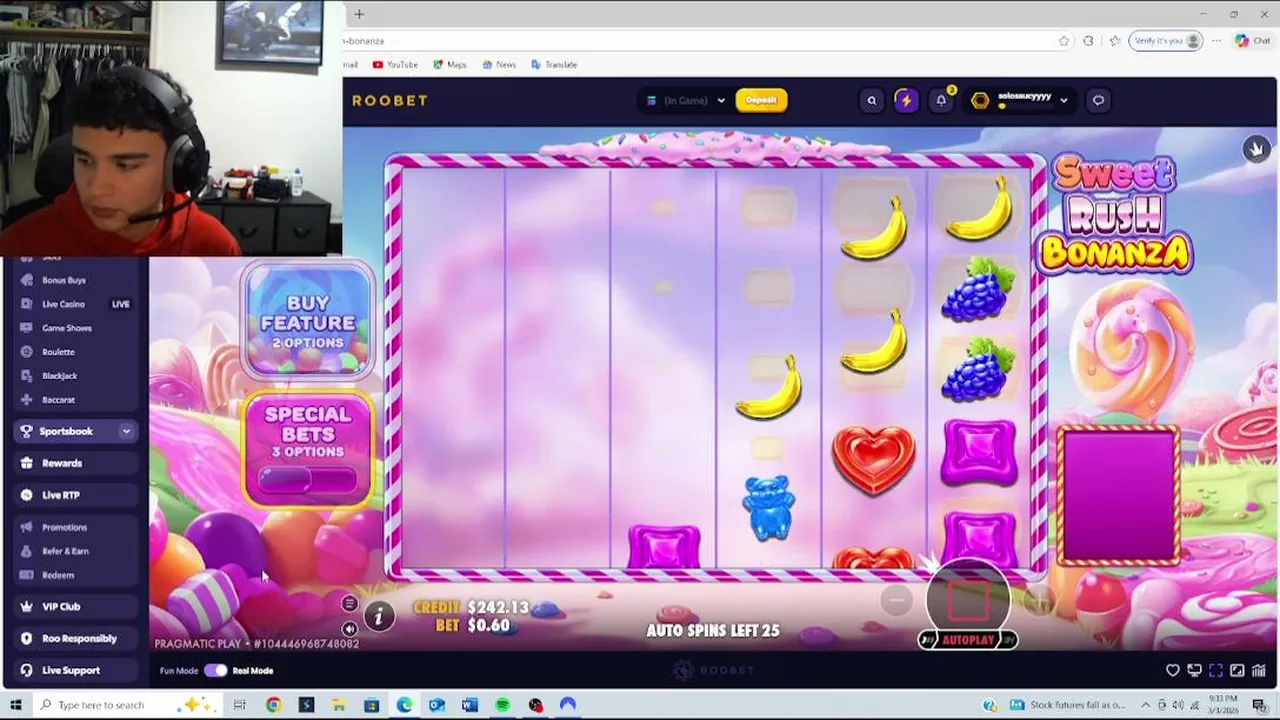This screenshot has width=1280, height=720.
Task: Open the Windows Start menu
Action: click(16, 705)
